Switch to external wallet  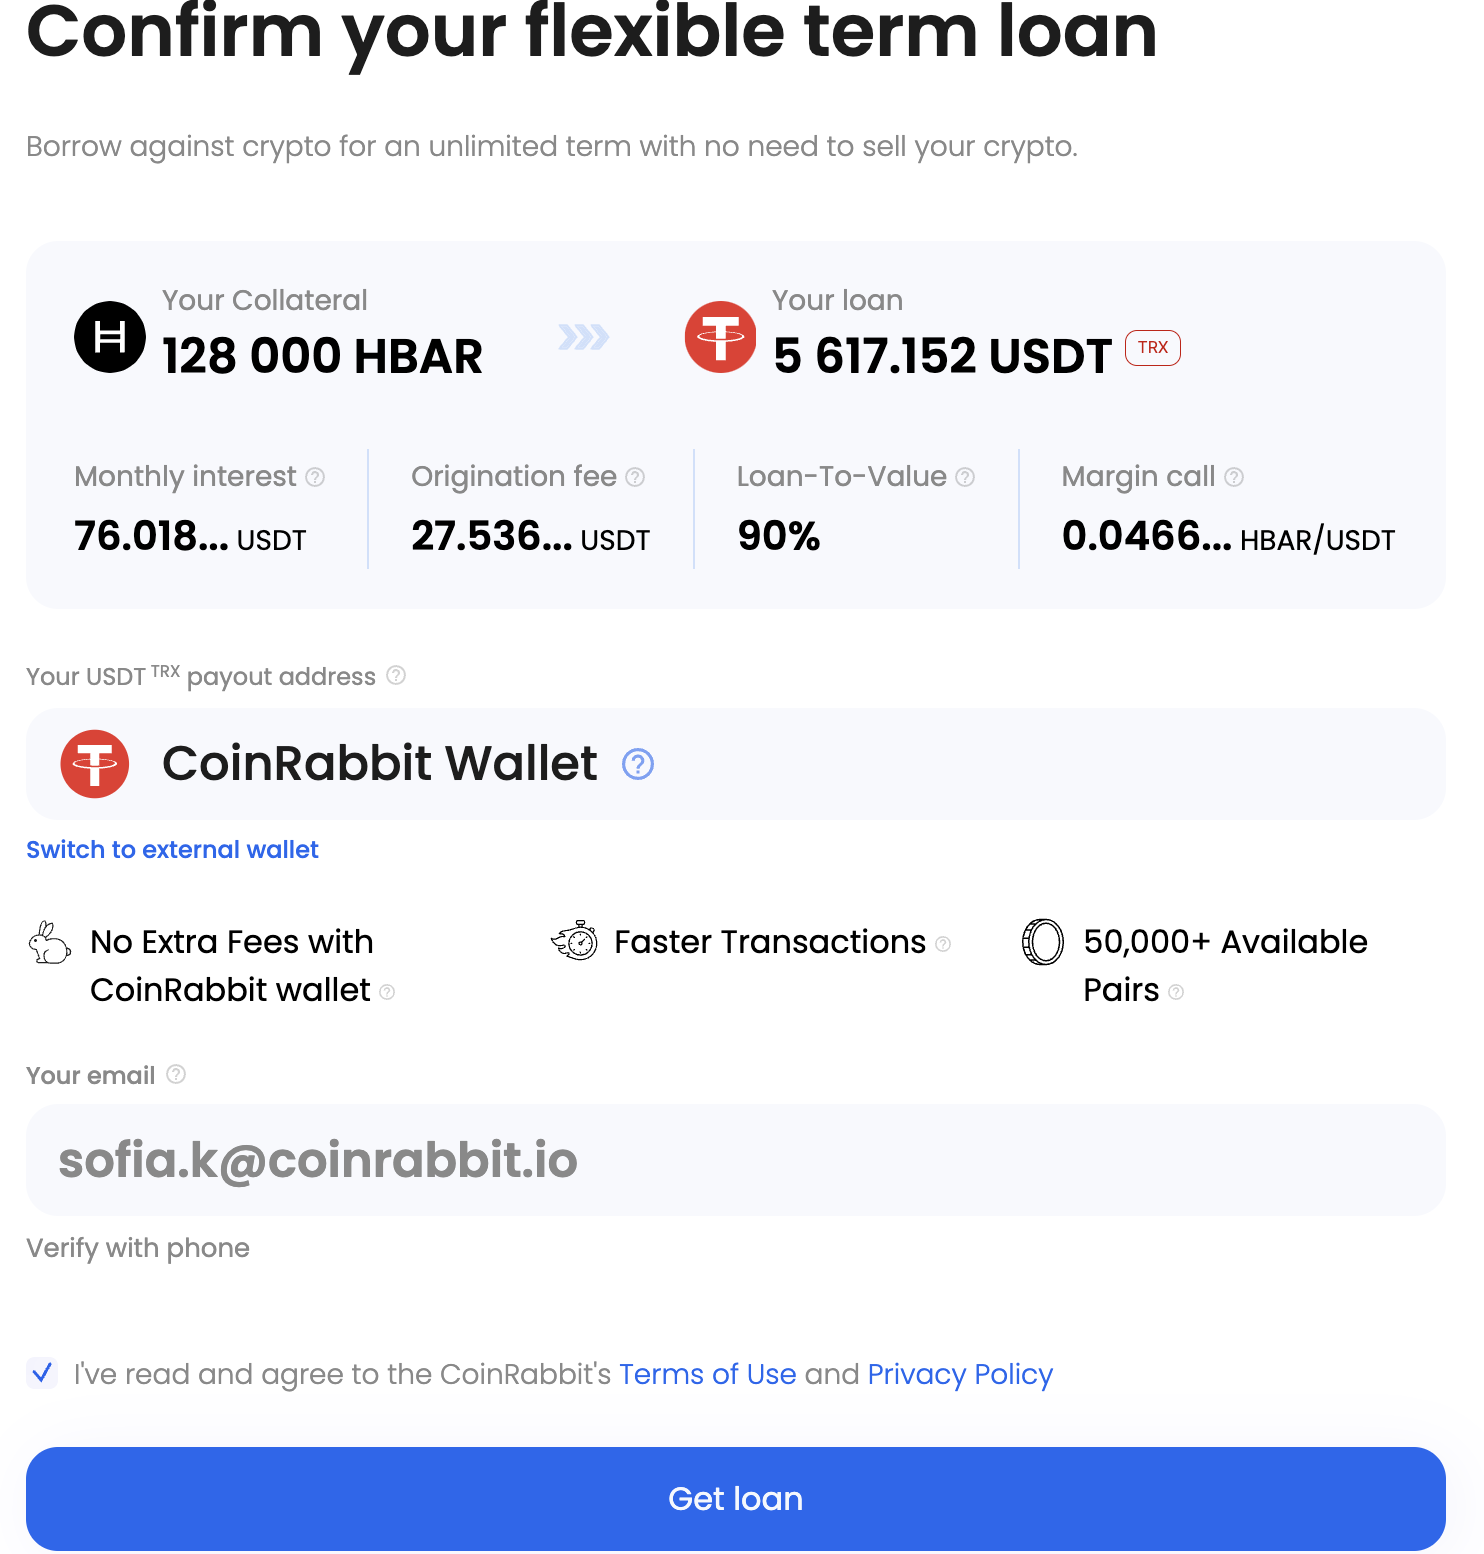click(171, 849)
